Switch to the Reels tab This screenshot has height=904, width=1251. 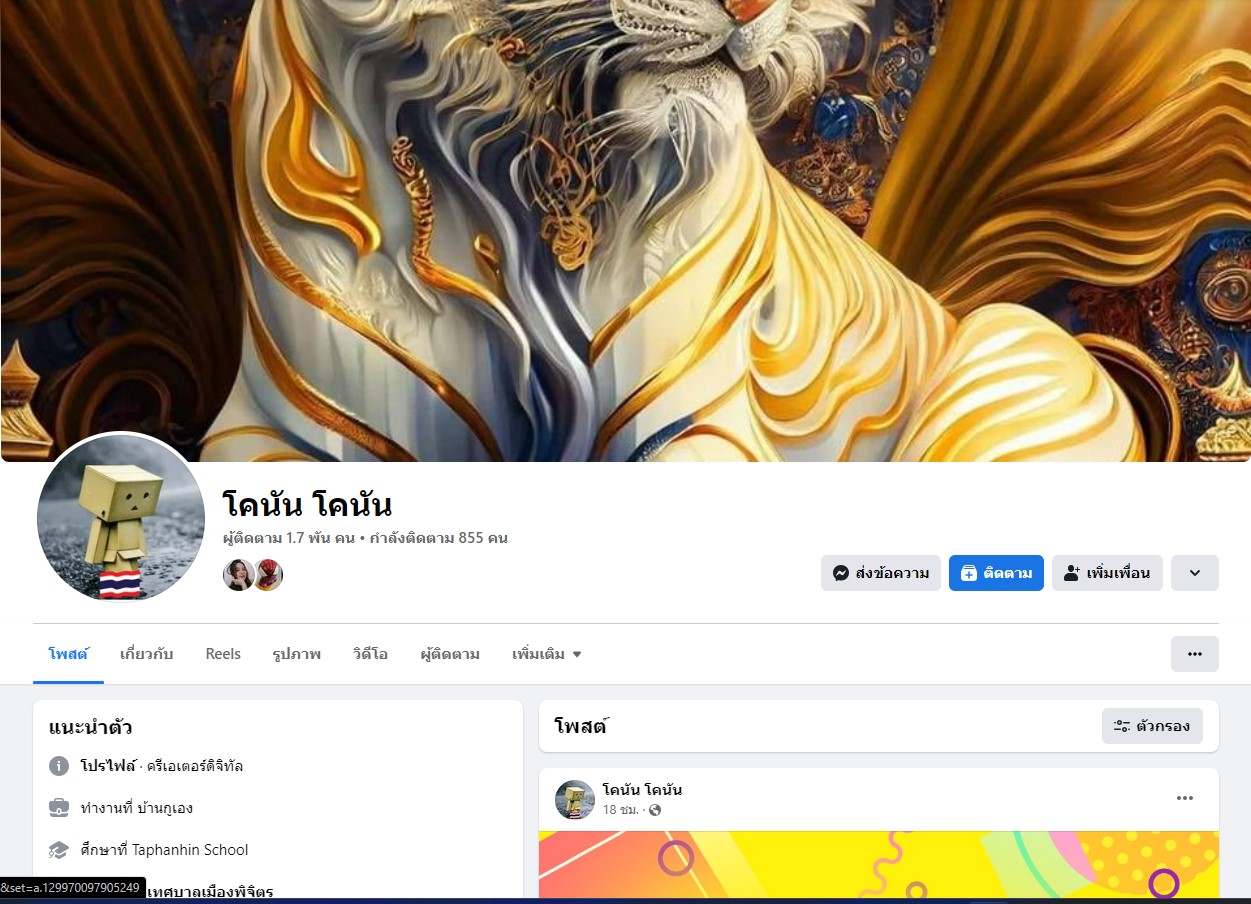(x=223, y=654)
